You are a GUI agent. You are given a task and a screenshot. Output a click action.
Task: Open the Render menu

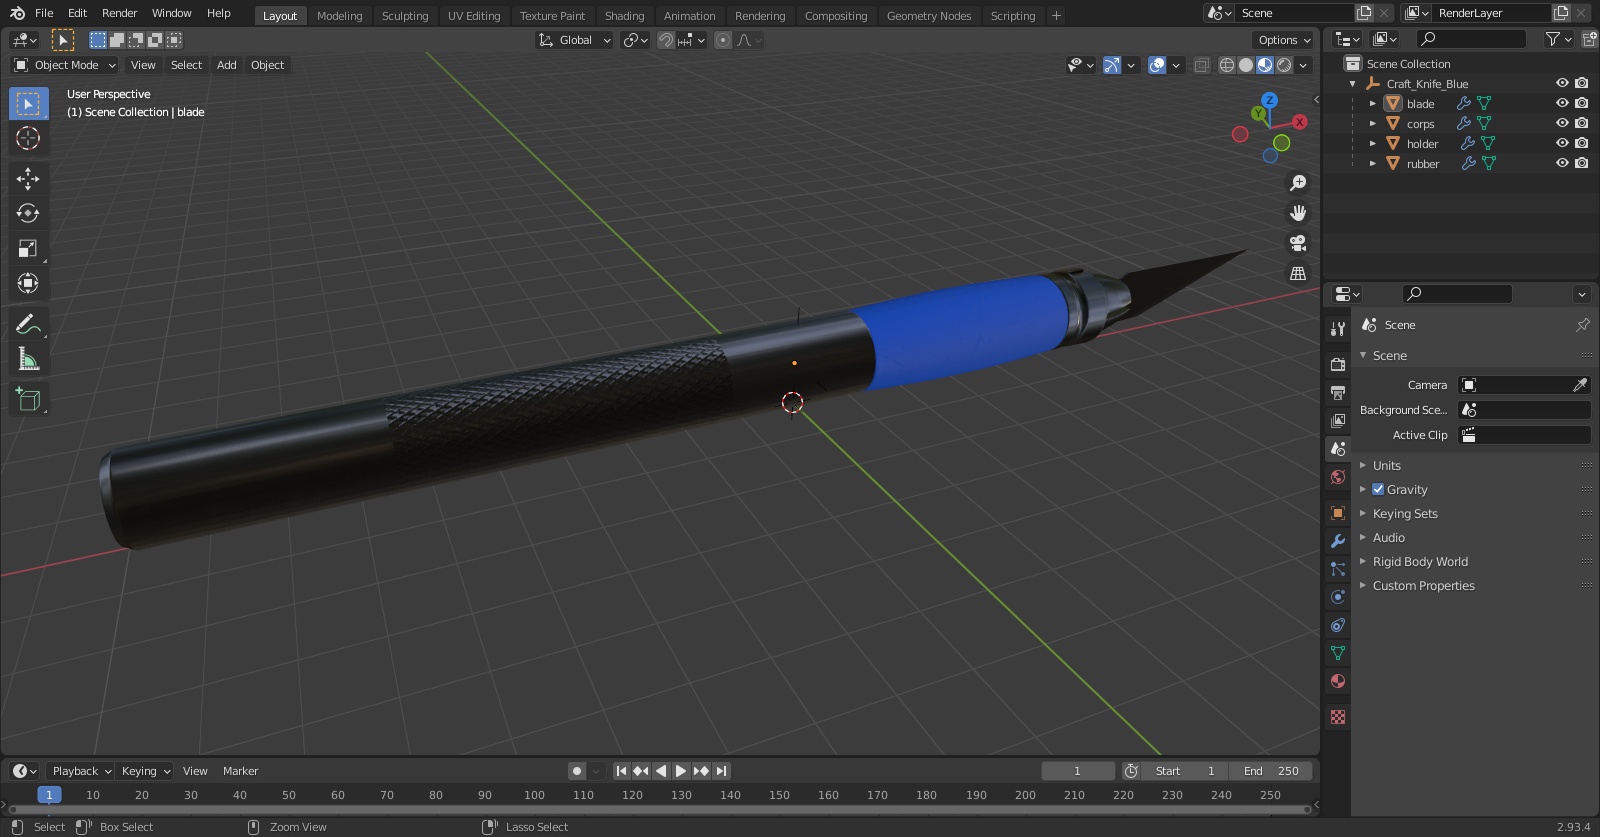[120, 13]
